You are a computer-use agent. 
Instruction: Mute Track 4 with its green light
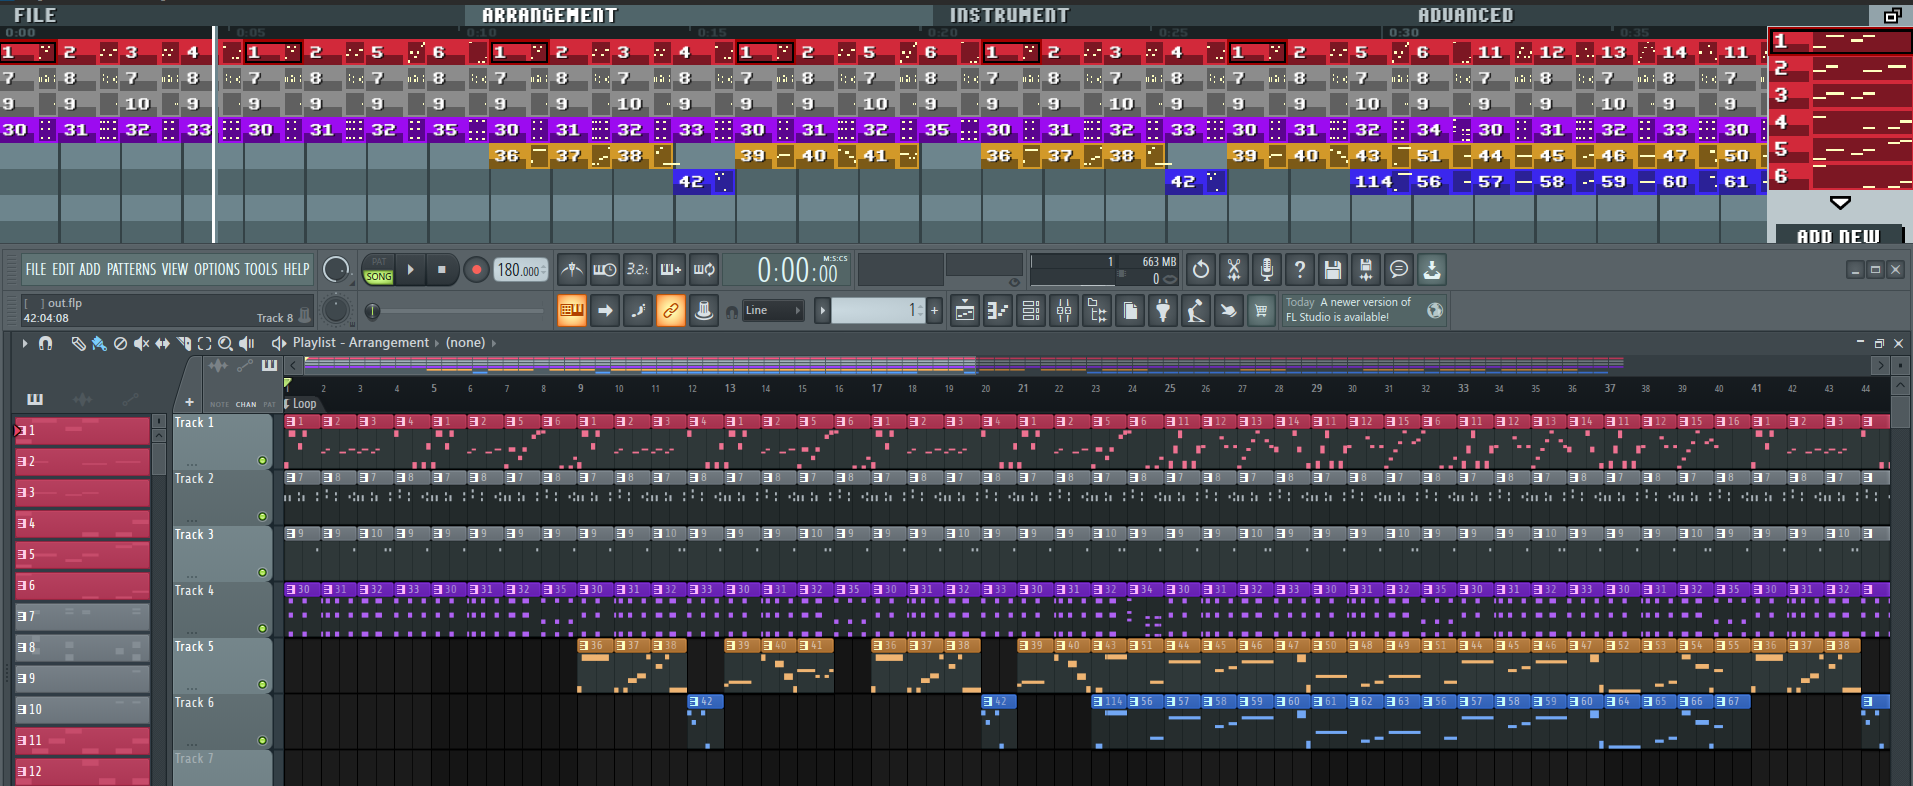(x=262, y=629)
